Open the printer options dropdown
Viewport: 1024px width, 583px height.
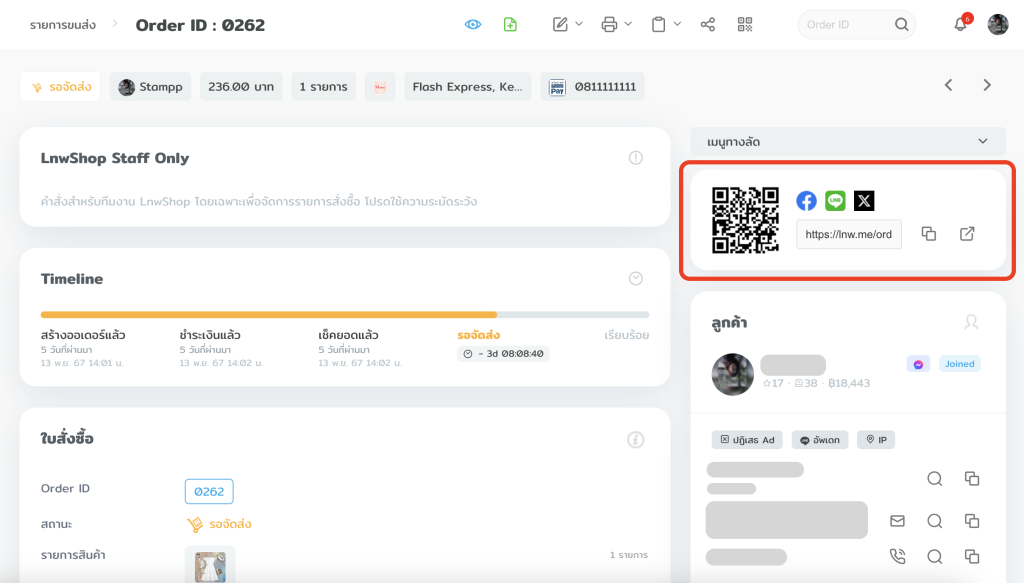[616, 24]
